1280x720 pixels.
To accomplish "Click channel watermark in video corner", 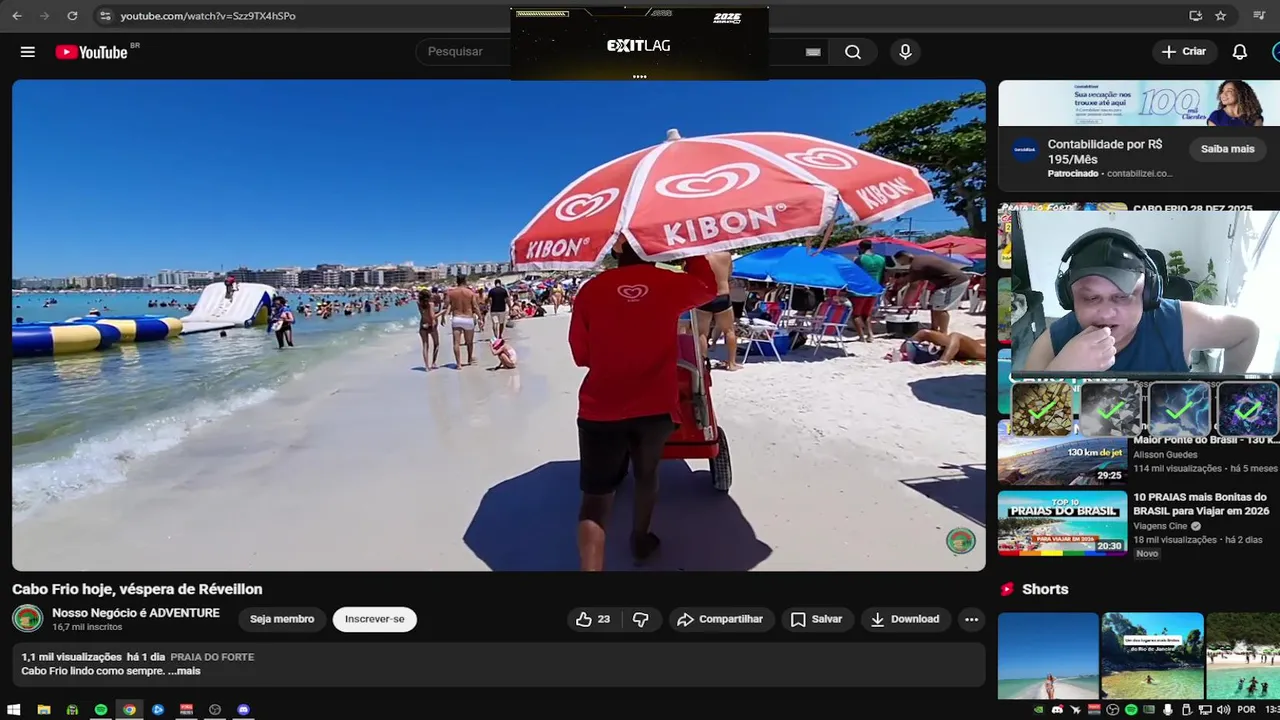I will point(961,541).
